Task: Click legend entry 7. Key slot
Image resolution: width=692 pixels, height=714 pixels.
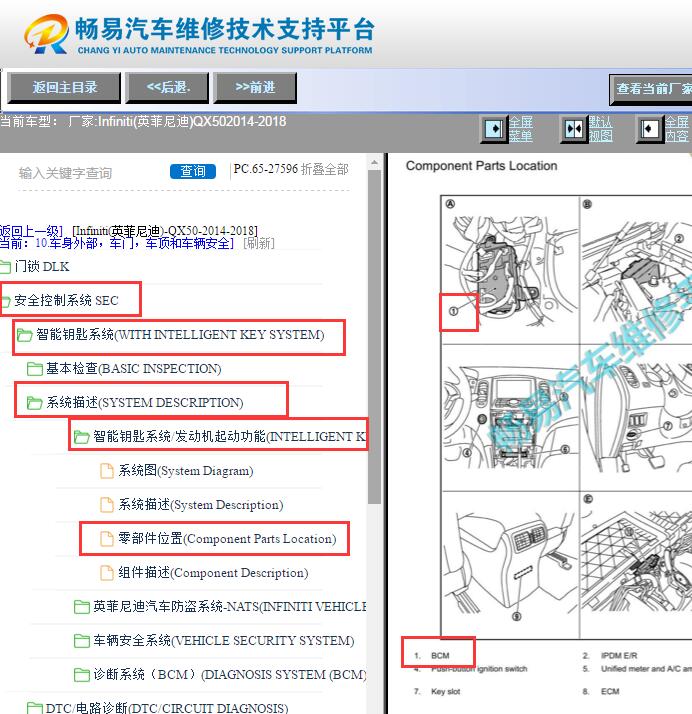Action: tap(437, 692)
